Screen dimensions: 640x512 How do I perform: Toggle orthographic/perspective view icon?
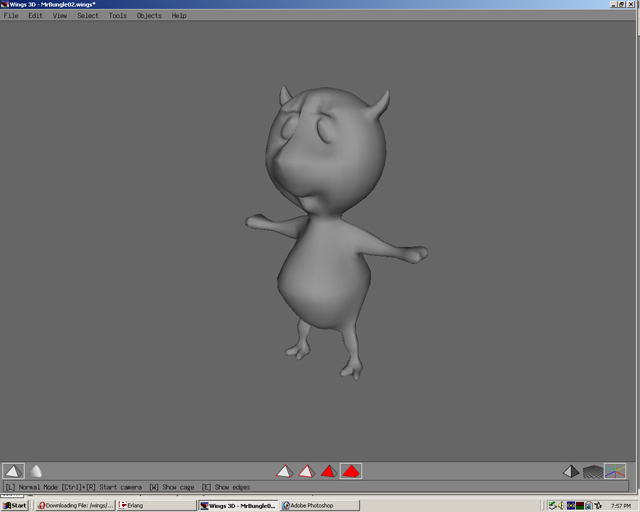click(x=571, y=471)
